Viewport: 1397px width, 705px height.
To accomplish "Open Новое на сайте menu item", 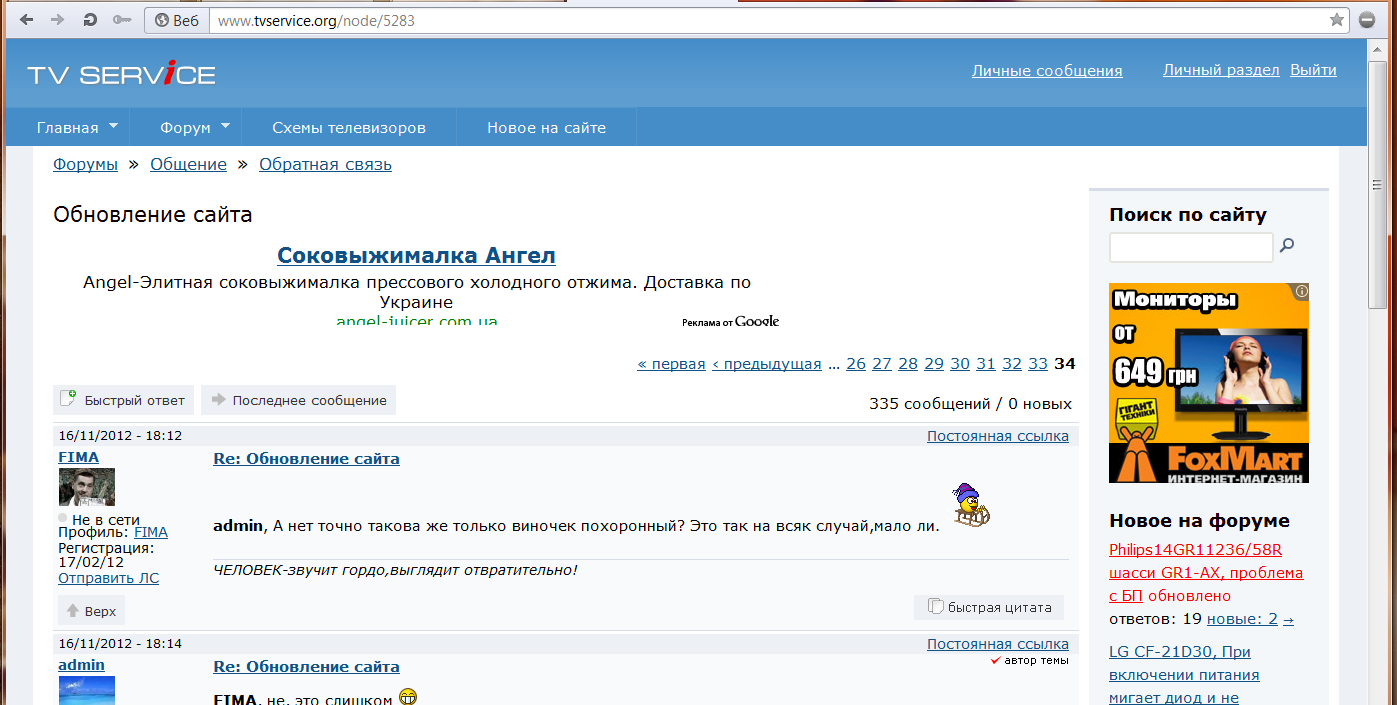I will pos(546,127).
